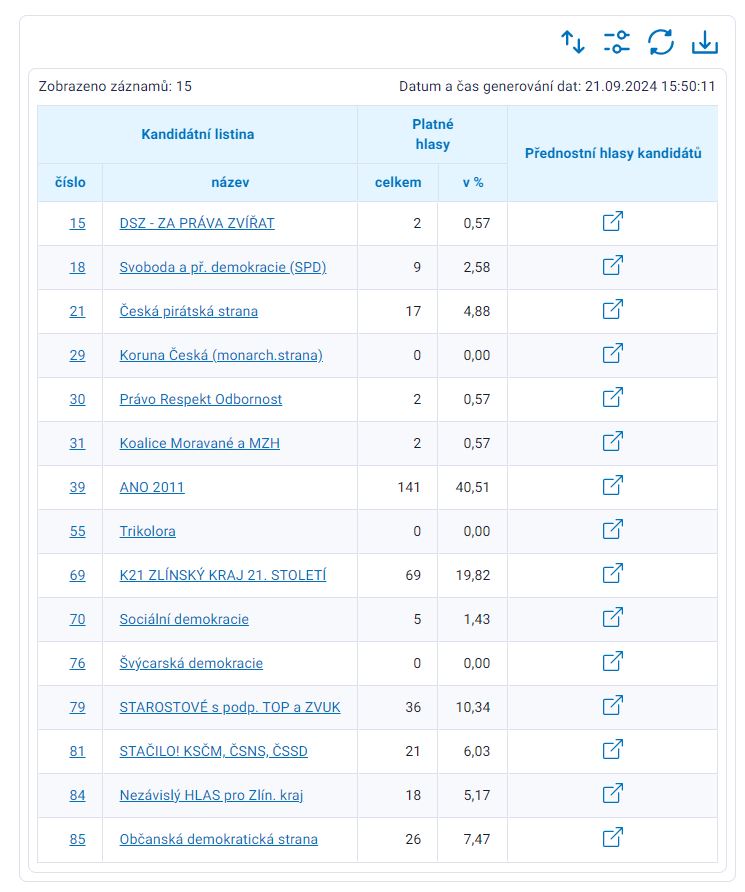Open preferential votes for ANO 2011

click(x=612, y=485)
